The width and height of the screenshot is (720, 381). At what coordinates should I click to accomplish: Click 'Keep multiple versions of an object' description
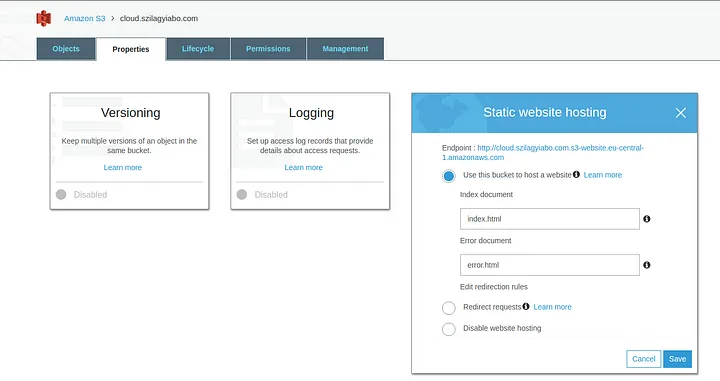point(129,146)
